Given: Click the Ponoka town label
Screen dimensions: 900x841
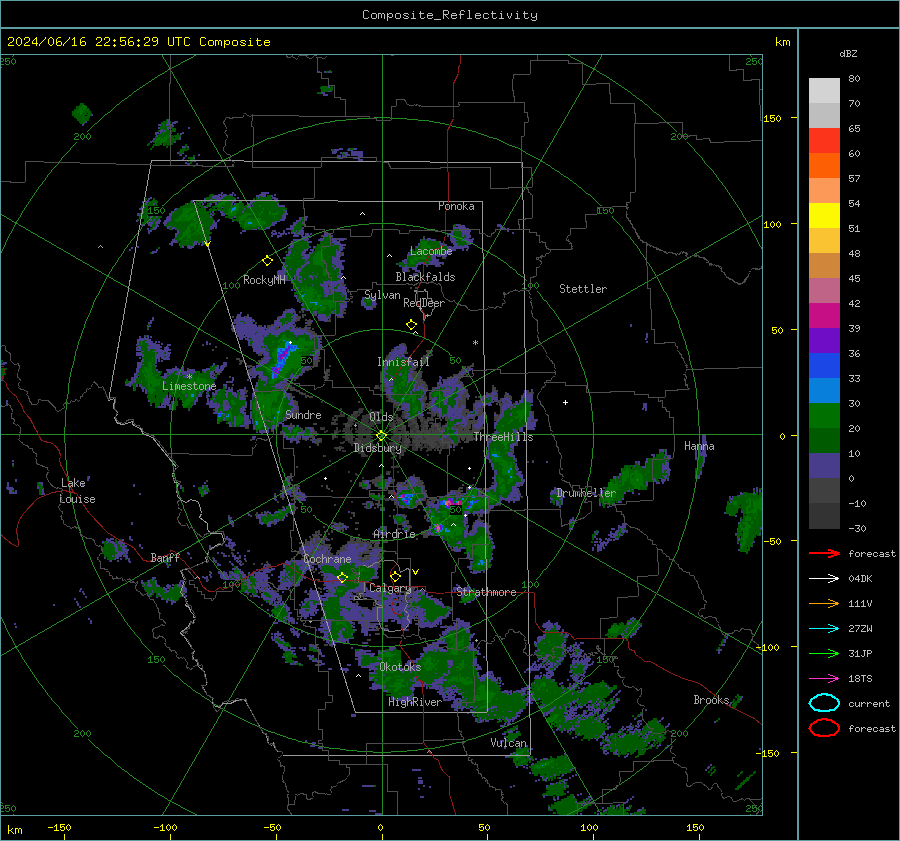Looking at the screenshot, I should click(x=456, y=206).
